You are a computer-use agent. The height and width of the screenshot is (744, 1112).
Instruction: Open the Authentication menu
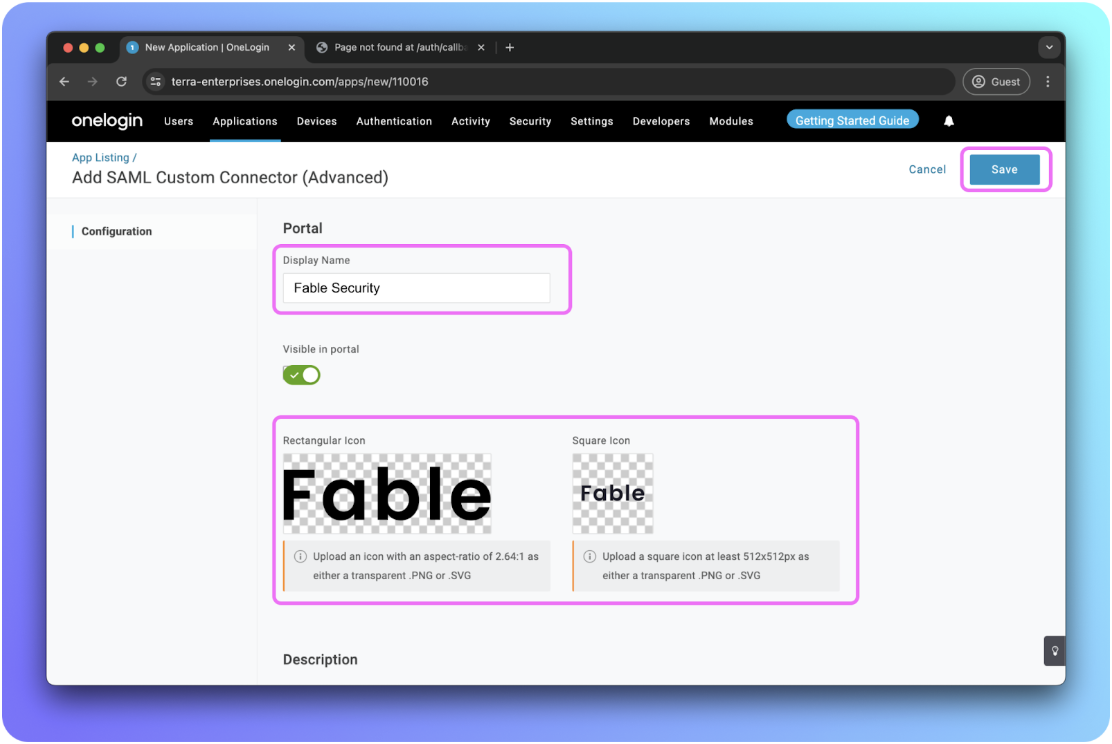[394, 121]
